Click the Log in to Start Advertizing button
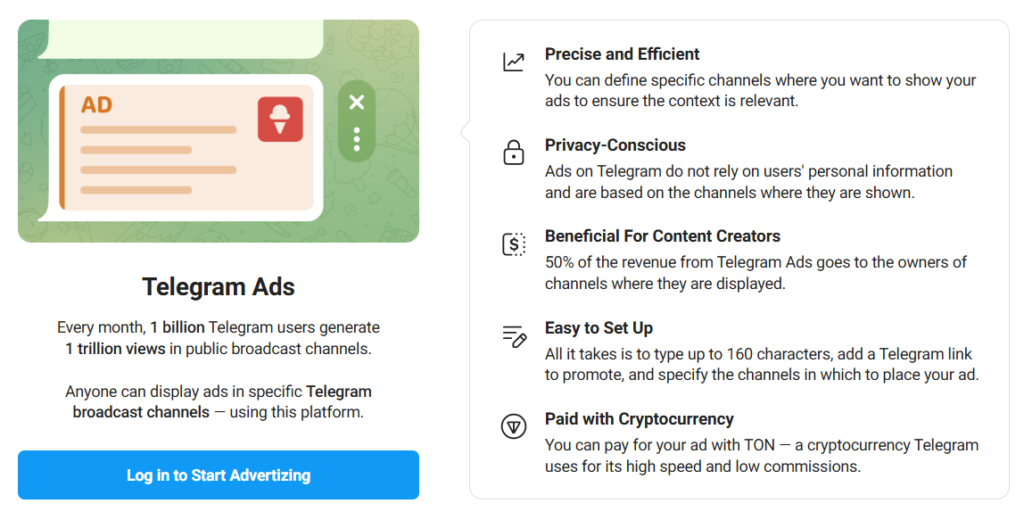Screen dimensions: 1024x520 click(x=218, y=475)
